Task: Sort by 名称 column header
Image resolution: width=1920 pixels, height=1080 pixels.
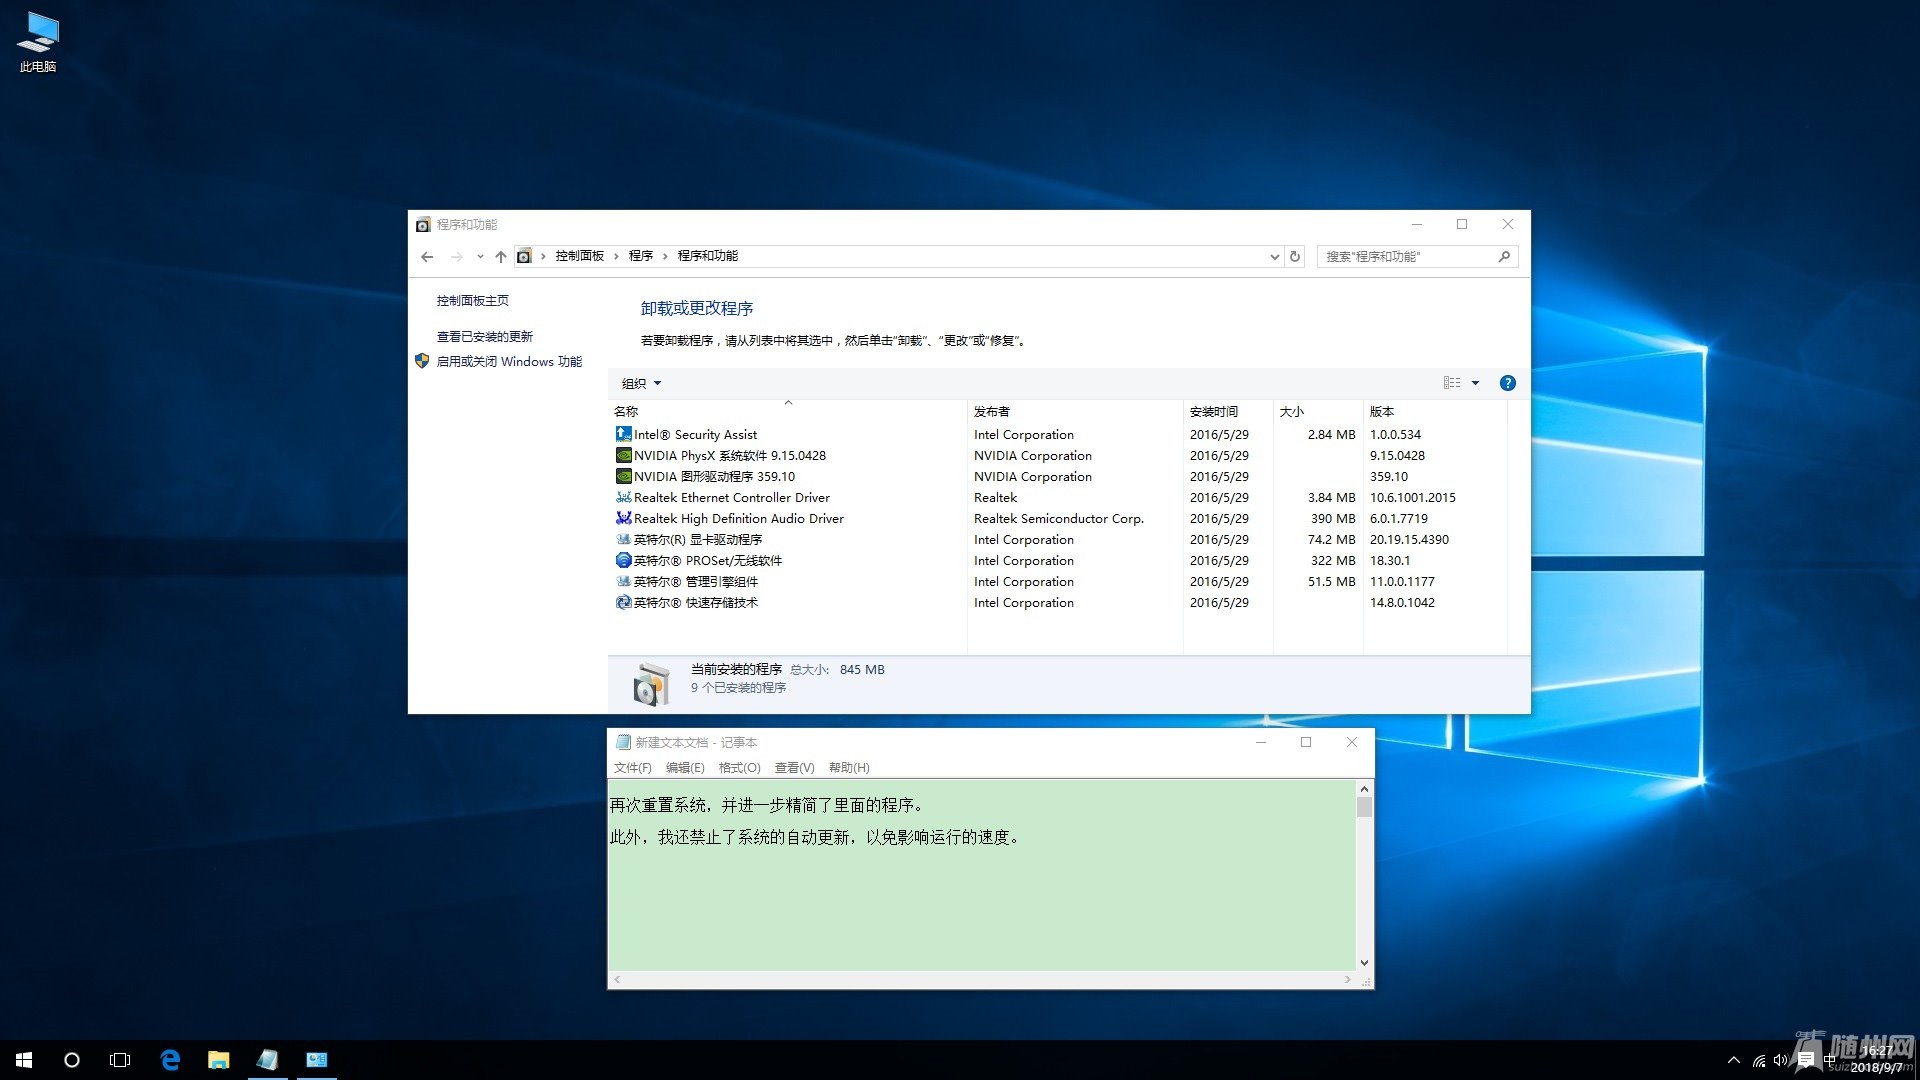Action: [787, 411]
